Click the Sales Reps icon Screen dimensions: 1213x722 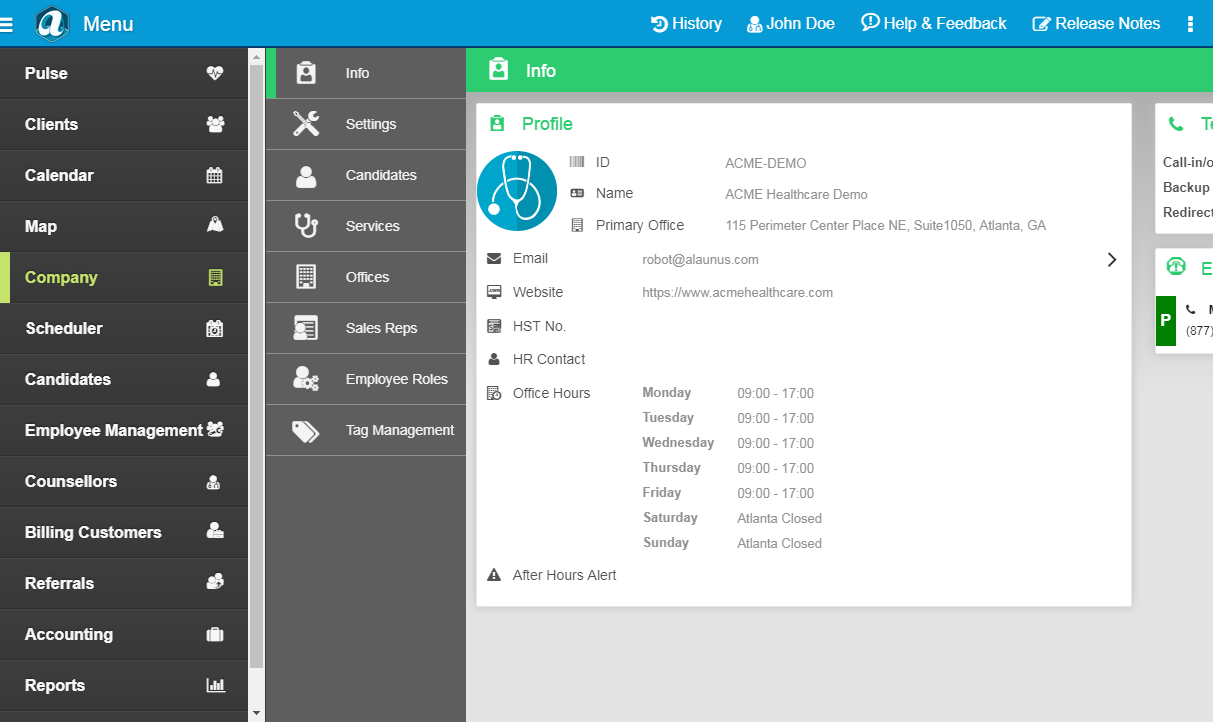pyautogui.click(x=306, y=328)
